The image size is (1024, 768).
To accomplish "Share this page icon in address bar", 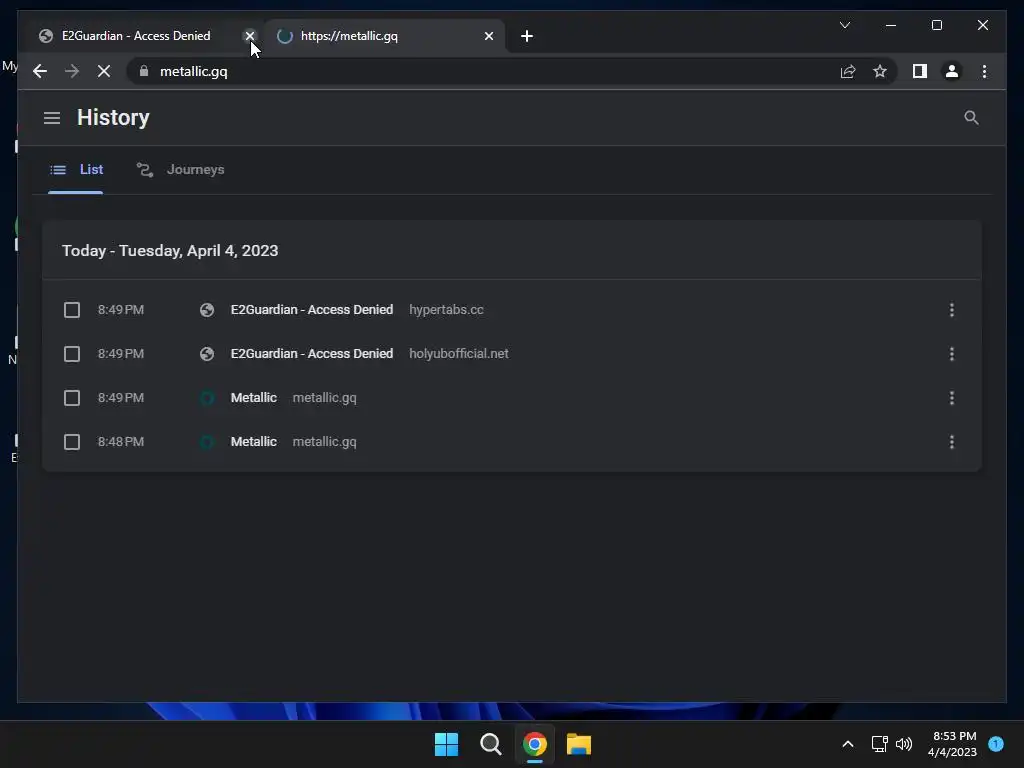I will pos(848,71).
